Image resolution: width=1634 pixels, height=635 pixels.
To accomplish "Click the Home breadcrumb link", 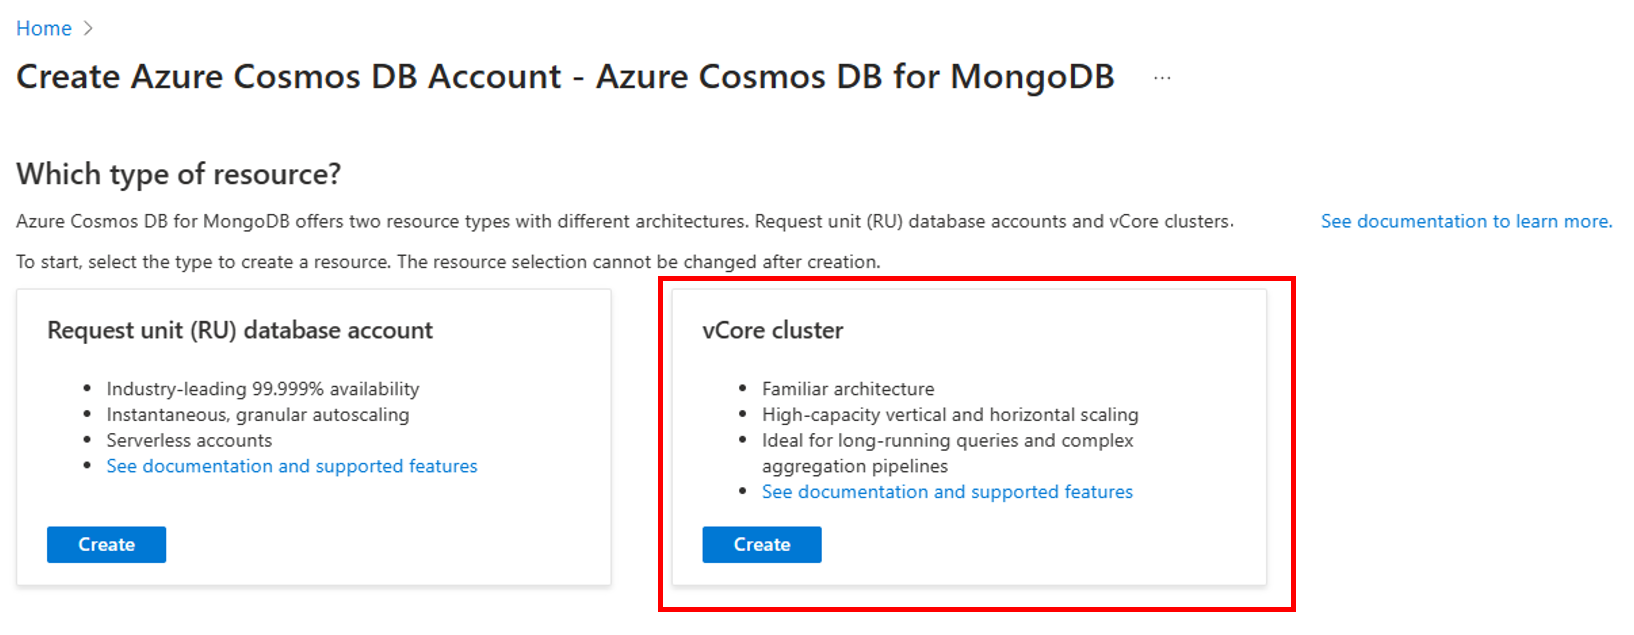I will click(43, 28).
